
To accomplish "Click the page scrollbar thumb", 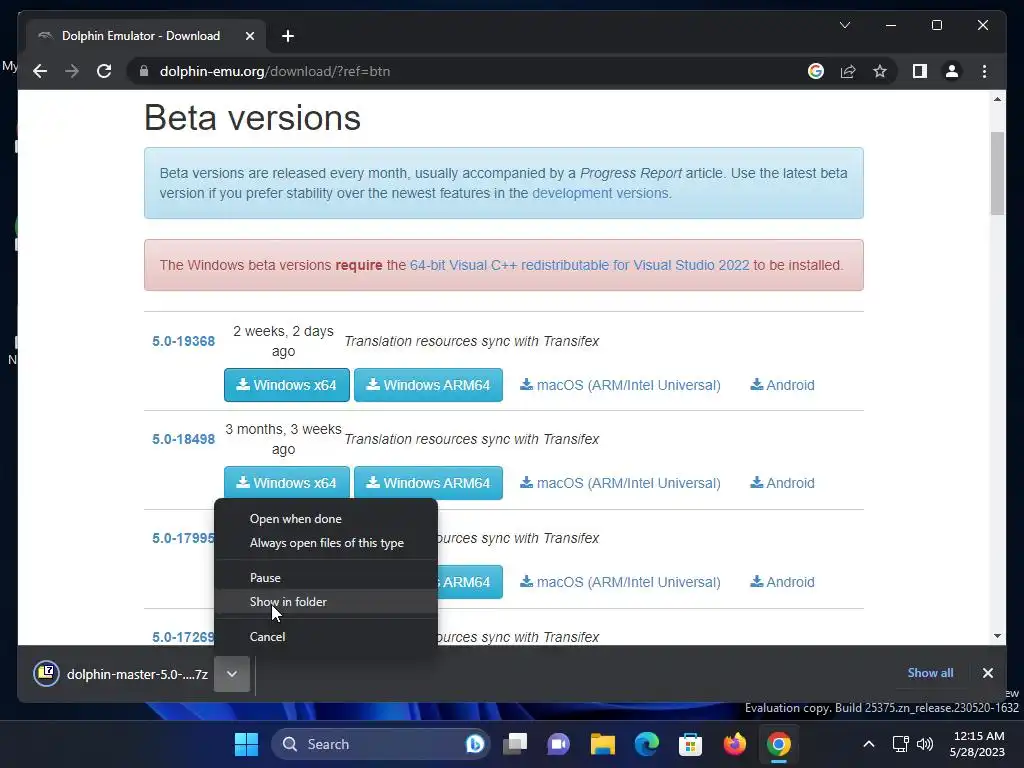I will click(997, 173).
